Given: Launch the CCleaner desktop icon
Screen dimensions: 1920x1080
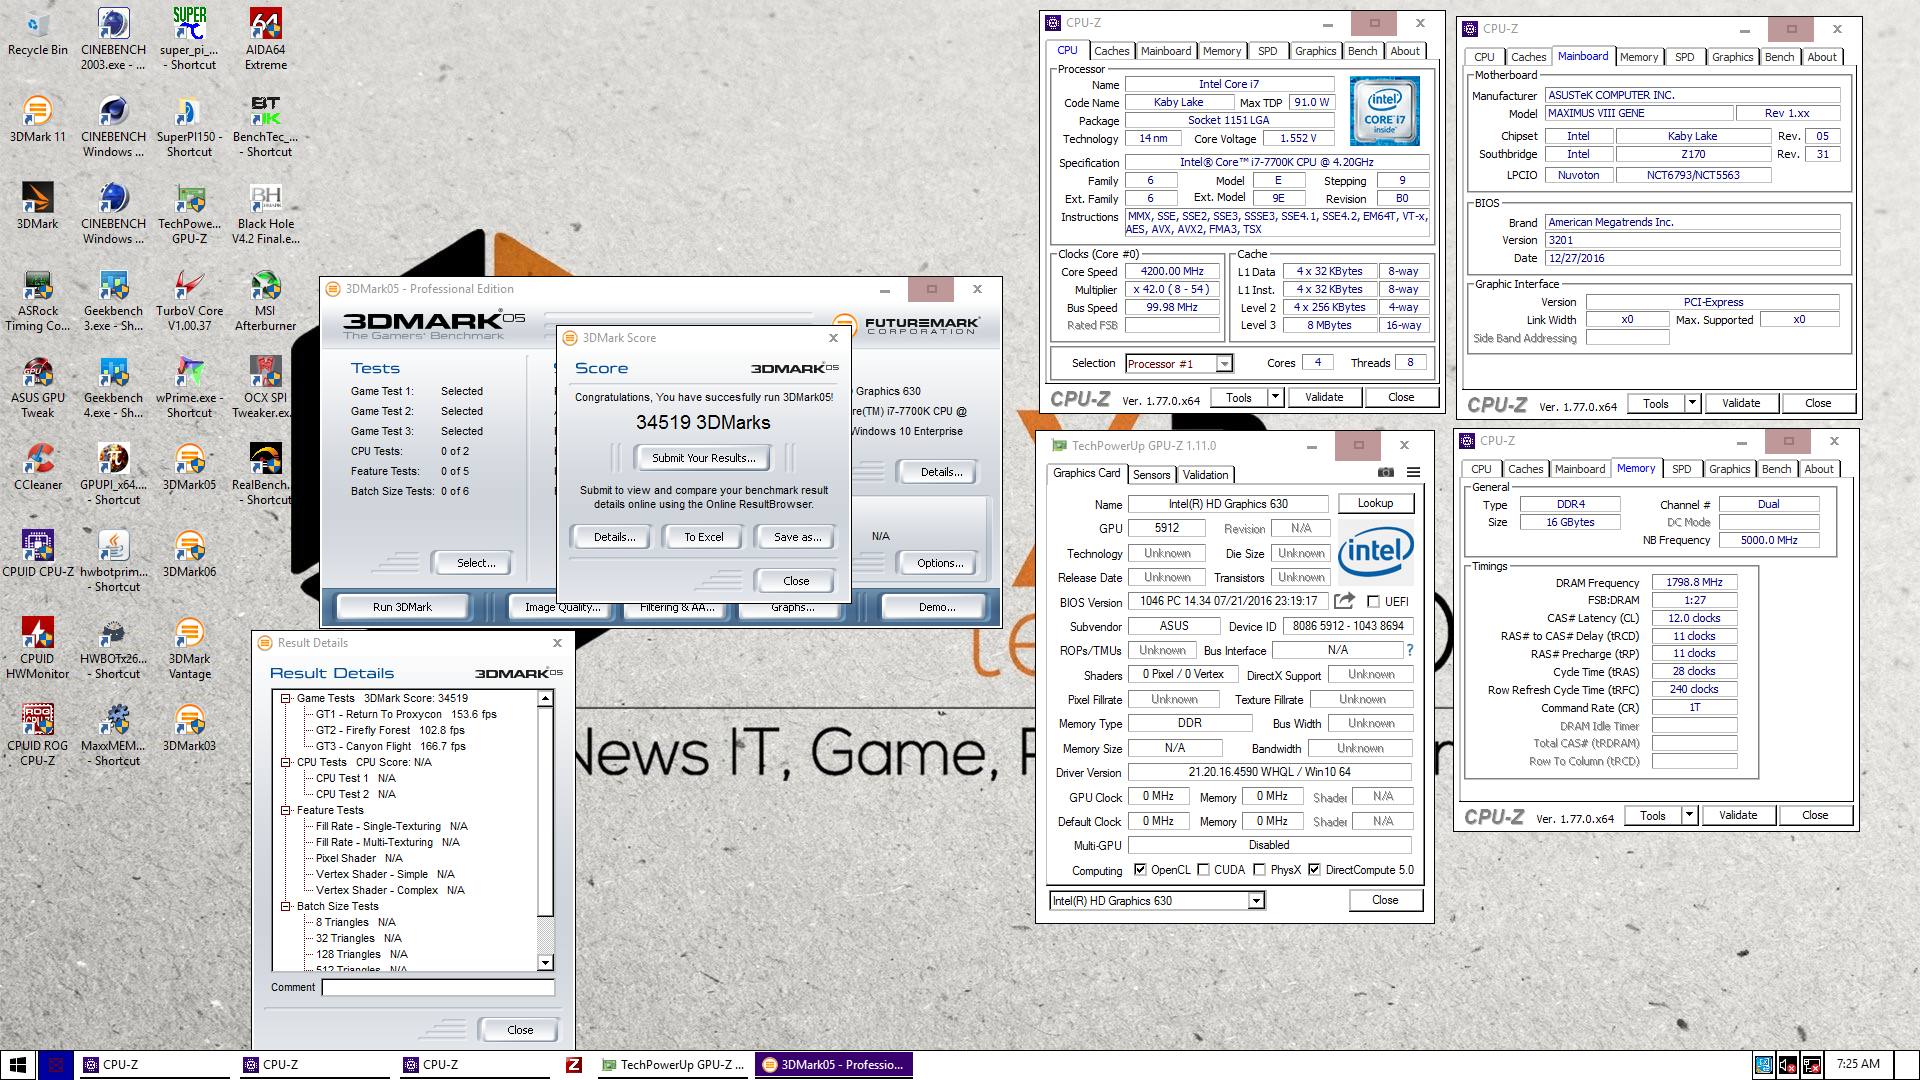Looking at the screenshot, I should (x=38, y=466).
